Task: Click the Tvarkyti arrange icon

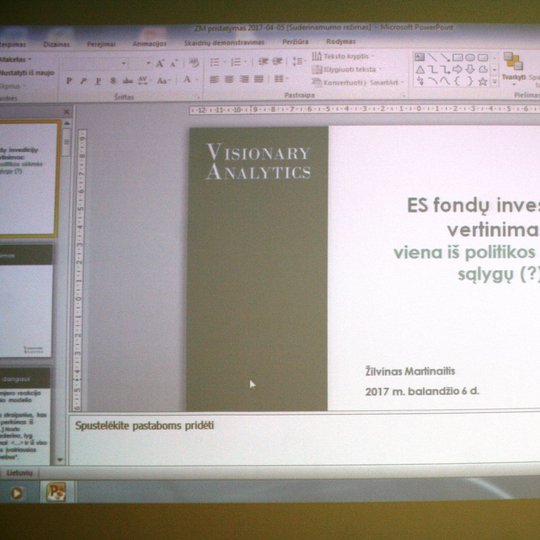Action: point(513,66)
